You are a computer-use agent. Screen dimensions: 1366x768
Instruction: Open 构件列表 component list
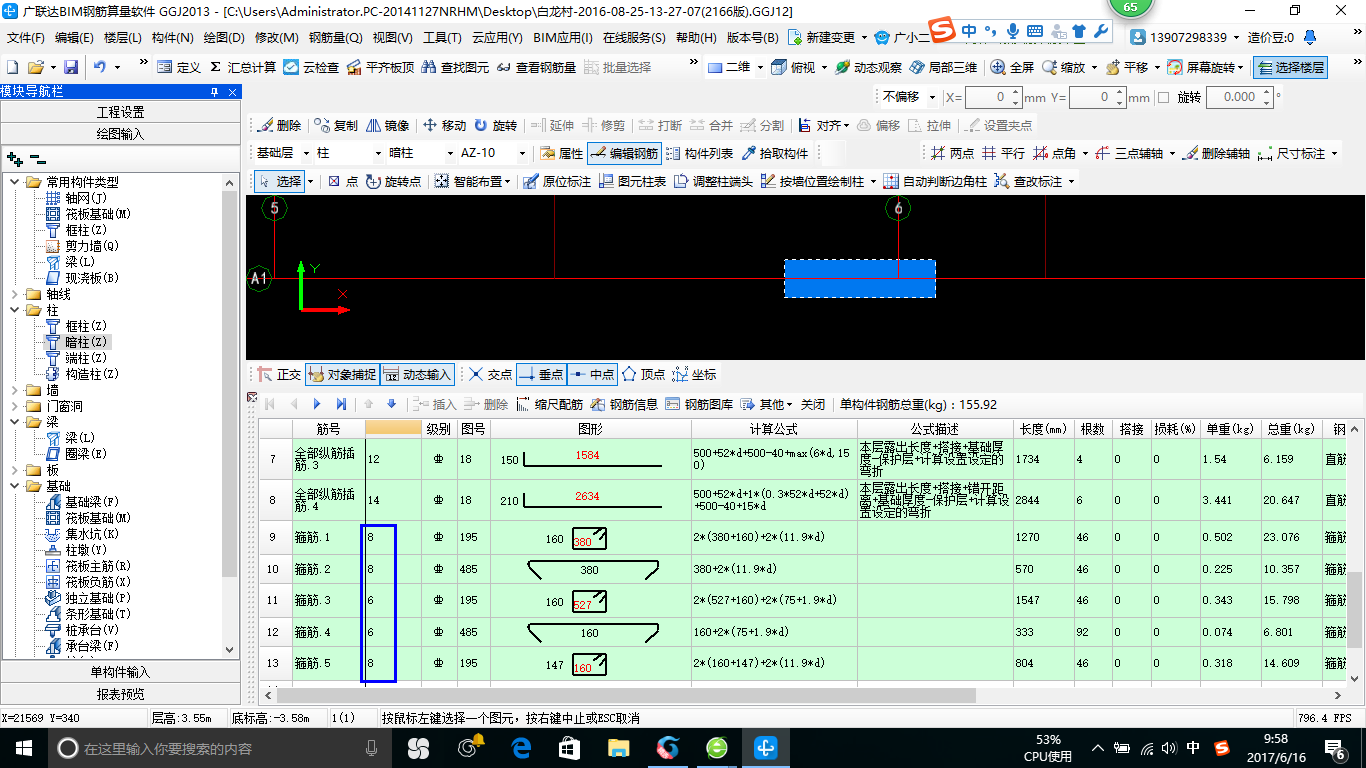(699, 153)
